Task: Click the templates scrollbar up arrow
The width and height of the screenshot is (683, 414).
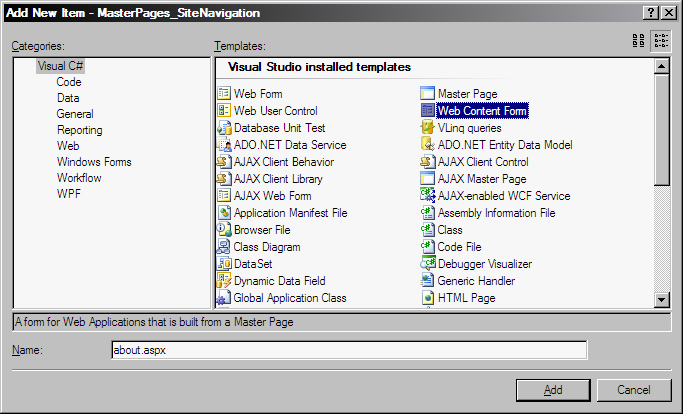Action: pos(661,66)
